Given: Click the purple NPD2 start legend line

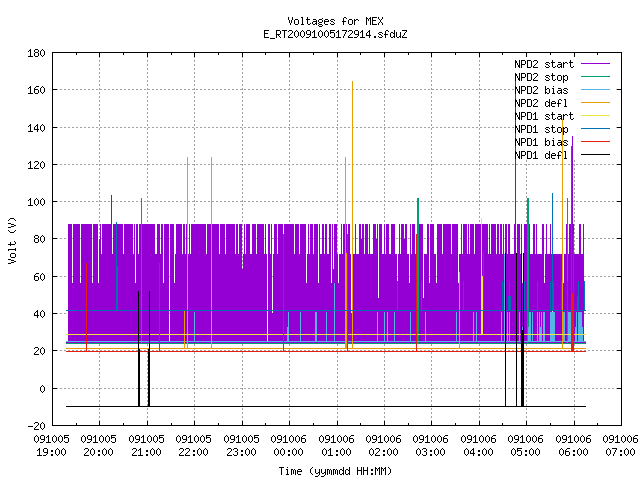Looking at the screenshot, I should (596, 64).
